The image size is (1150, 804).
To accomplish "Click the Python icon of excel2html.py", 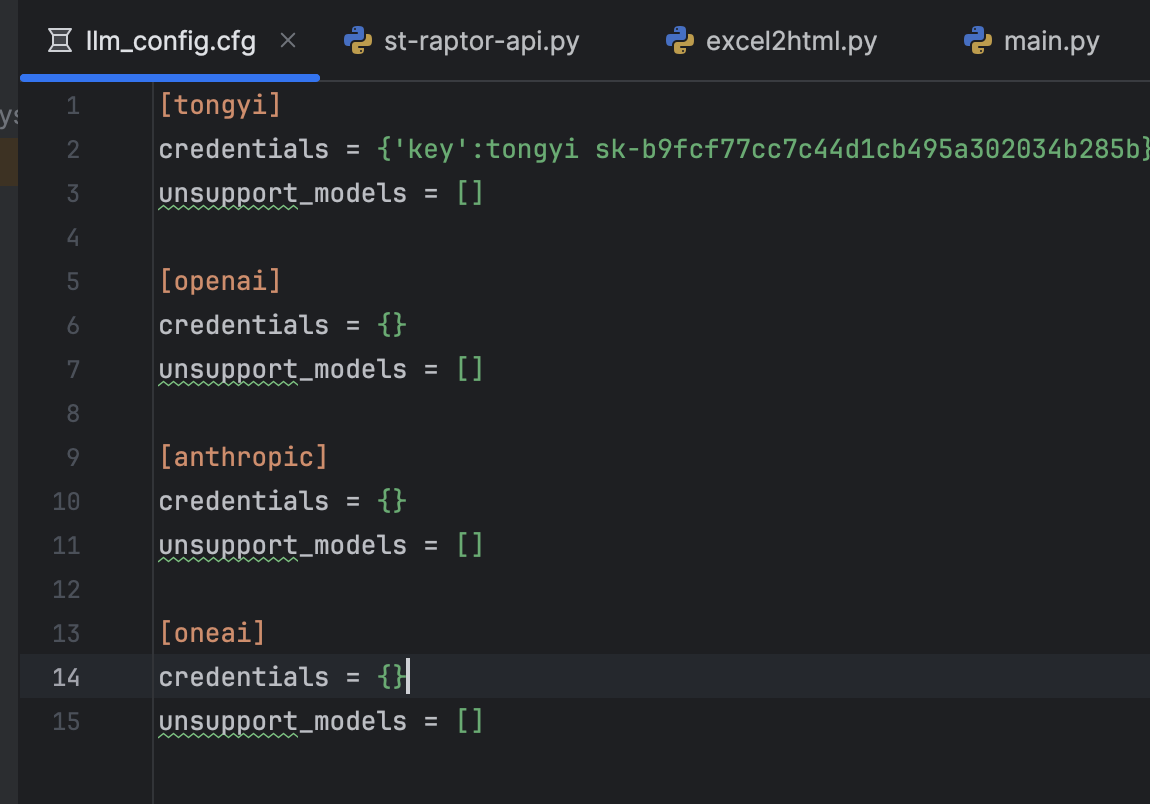I will point(680,40).
